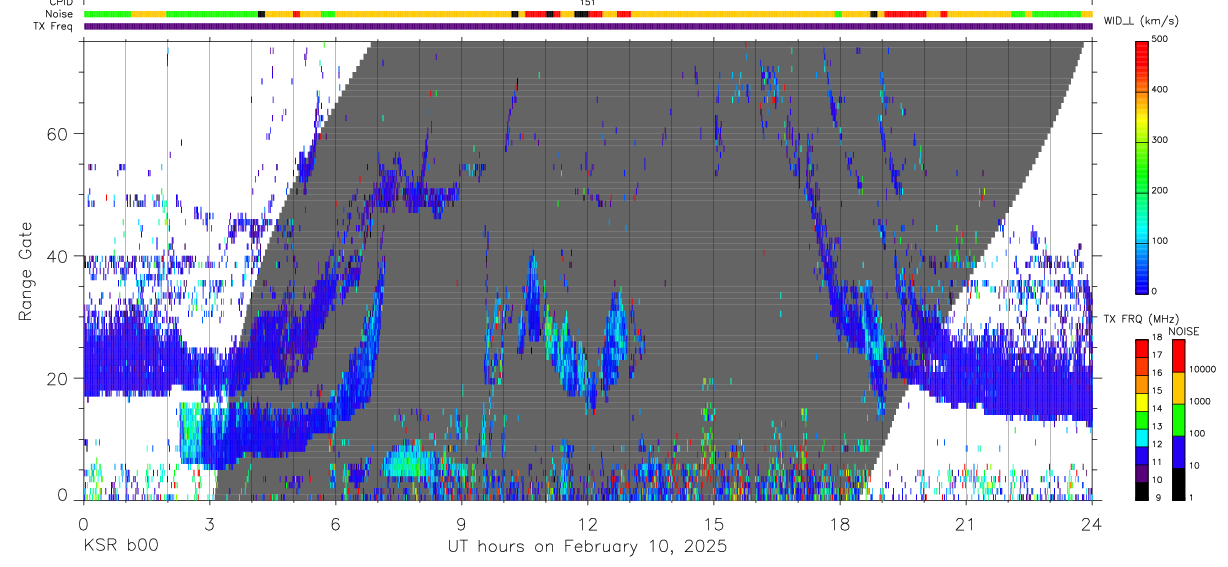Click the '6' tick on the UT hours axis

[x=335, y=524]
